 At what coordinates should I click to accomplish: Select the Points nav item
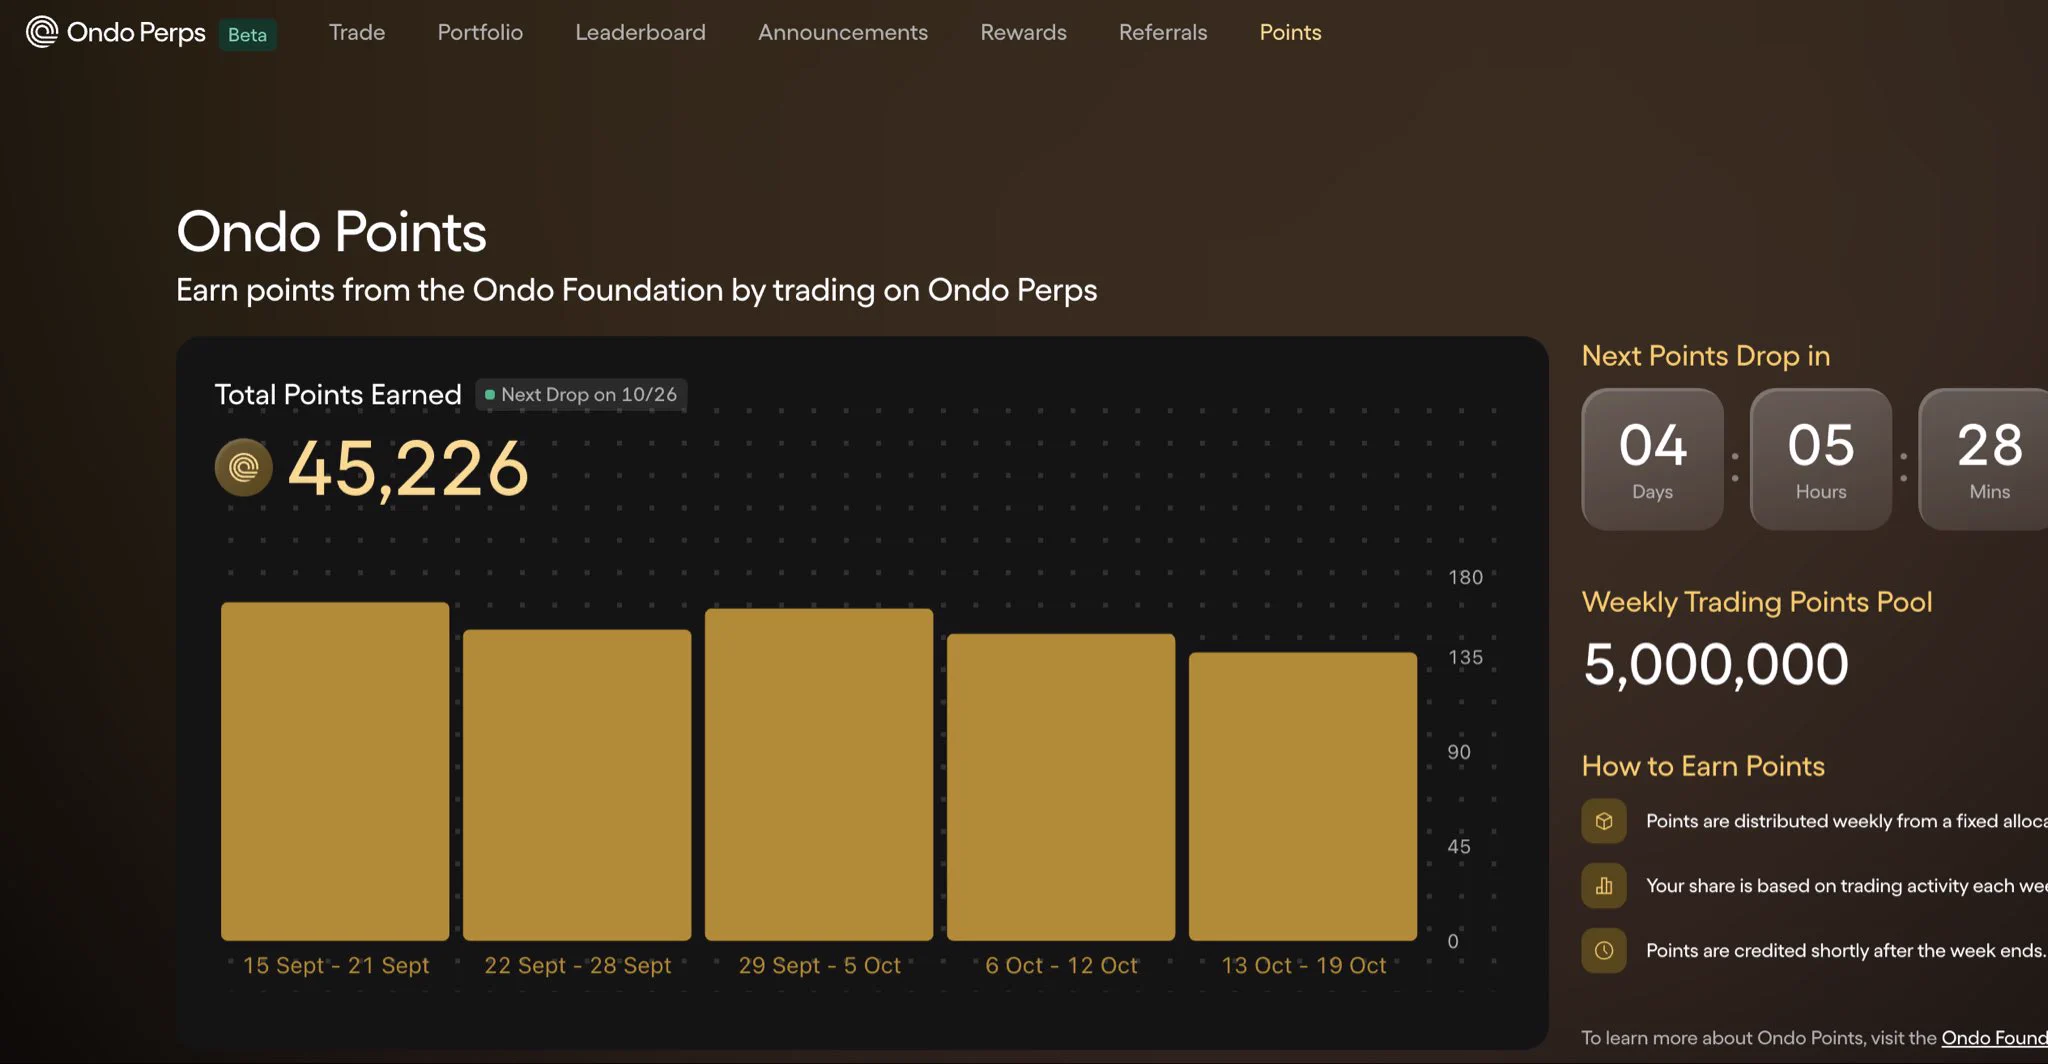[x=1290, y=32]
